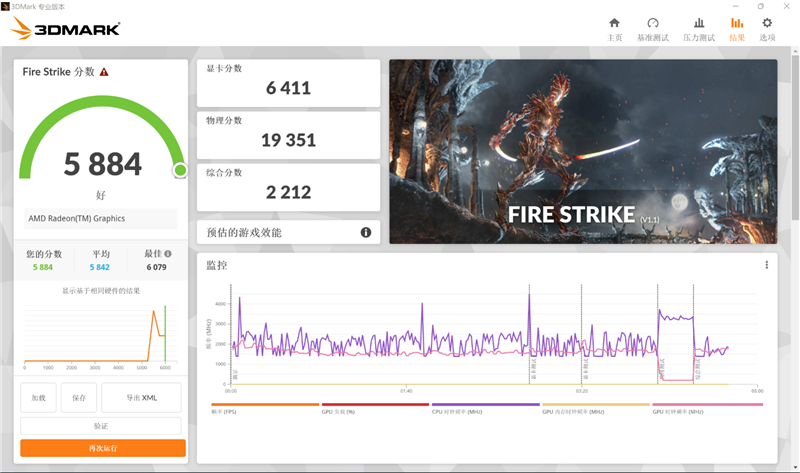Click the info icon beside 预估的游戏效能
This screenshot has height=473, width=800.
[x=366, y=233]
